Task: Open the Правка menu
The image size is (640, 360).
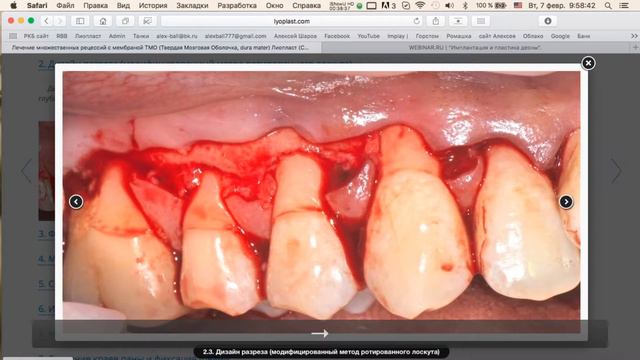Action: 96,6
